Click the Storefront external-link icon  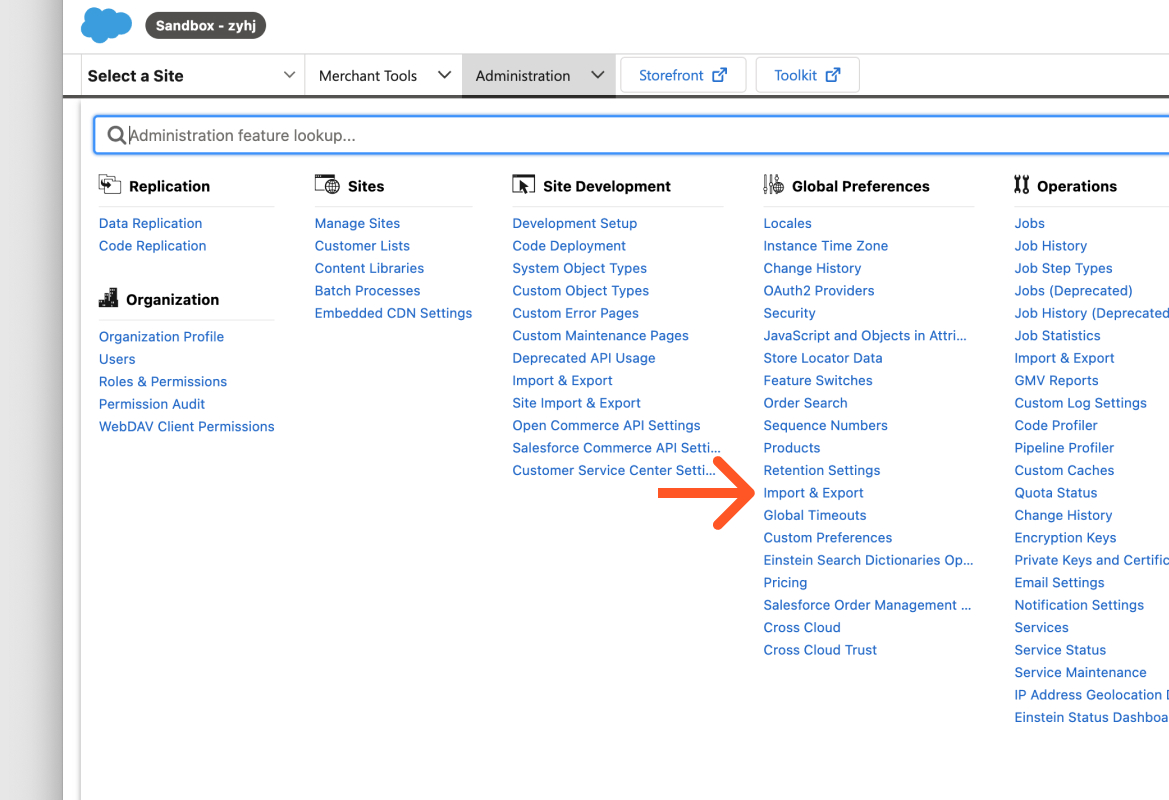coord(719,75)
